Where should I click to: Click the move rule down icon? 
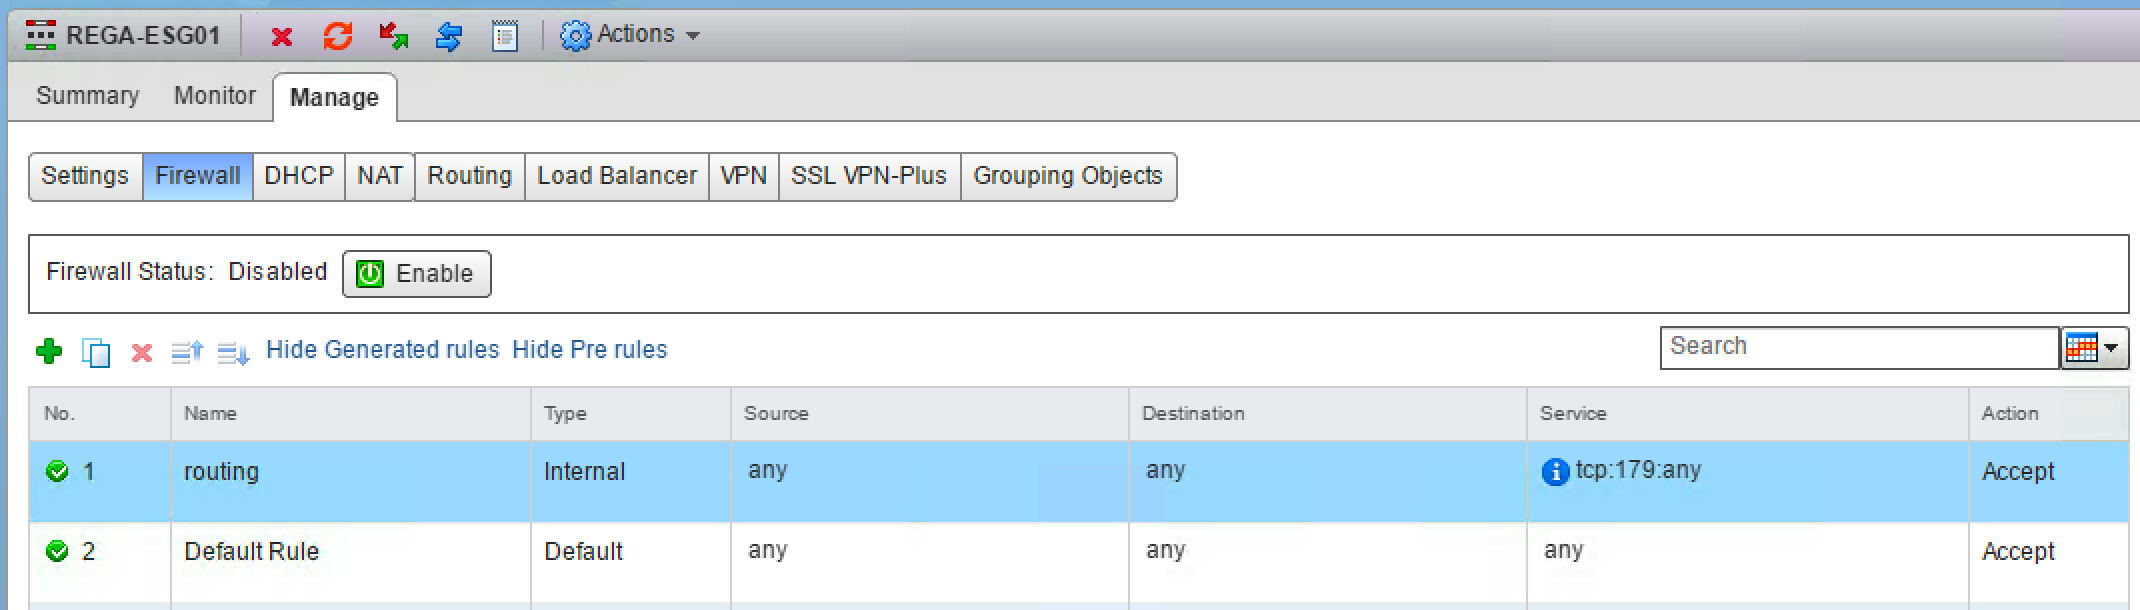[233, 352]
